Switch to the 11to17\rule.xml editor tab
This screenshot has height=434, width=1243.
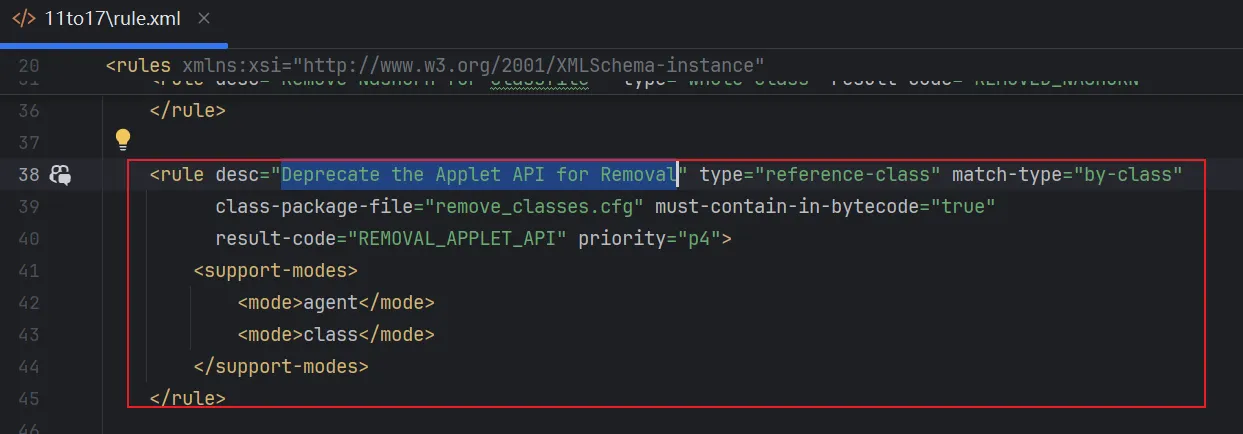click(x=113, y=21)
